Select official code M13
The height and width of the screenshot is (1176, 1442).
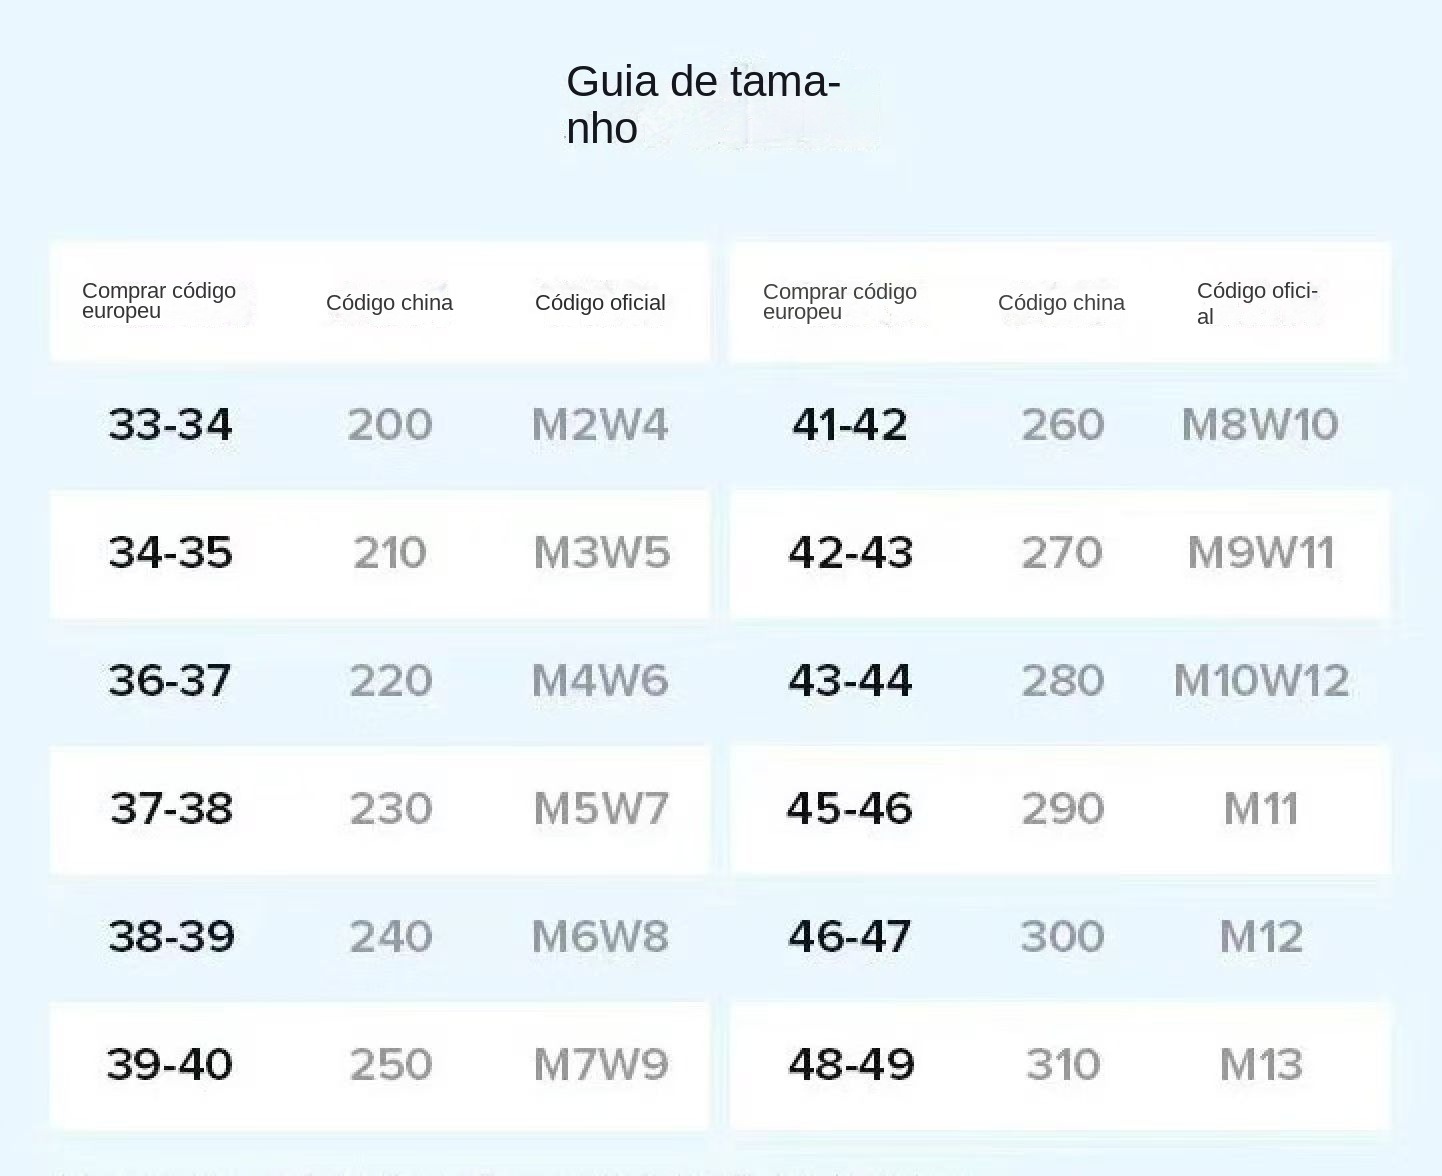pyautogui.click(x=1261, y=1065)
